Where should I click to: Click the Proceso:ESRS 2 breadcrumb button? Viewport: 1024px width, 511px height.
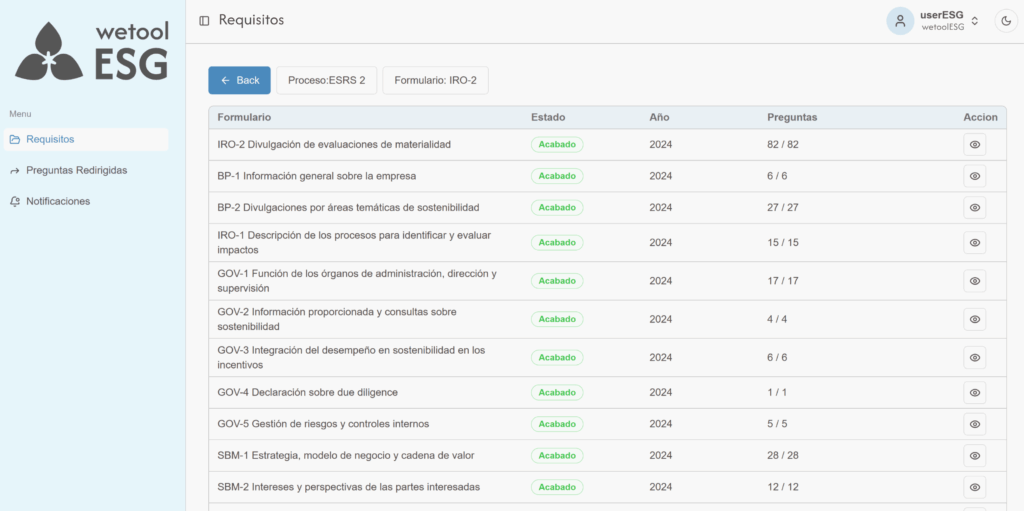[326, 80]
